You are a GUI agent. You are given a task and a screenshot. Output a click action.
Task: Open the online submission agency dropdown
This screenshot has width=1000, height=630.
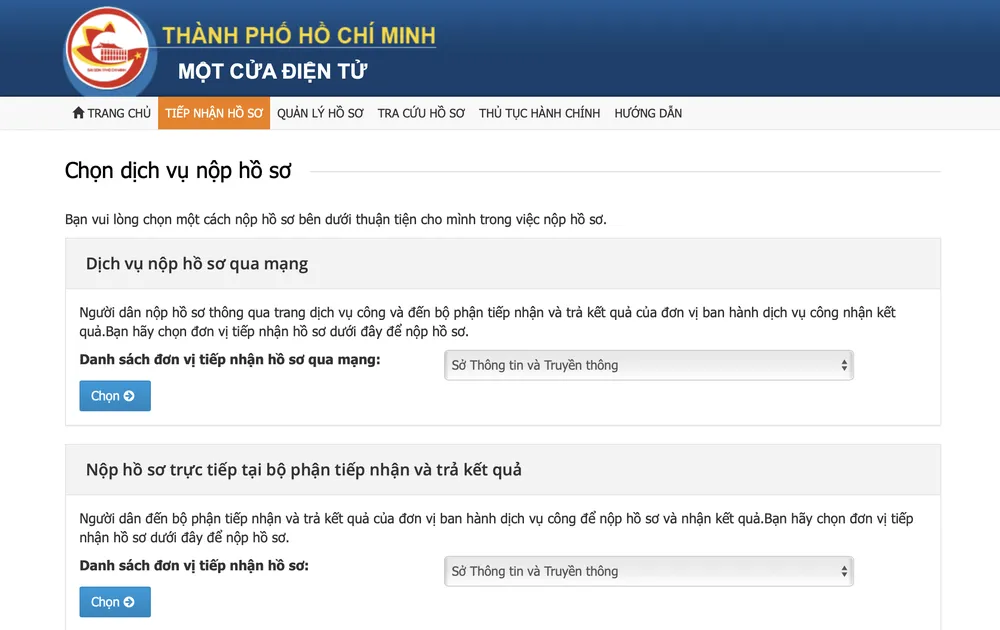point(648,365)
